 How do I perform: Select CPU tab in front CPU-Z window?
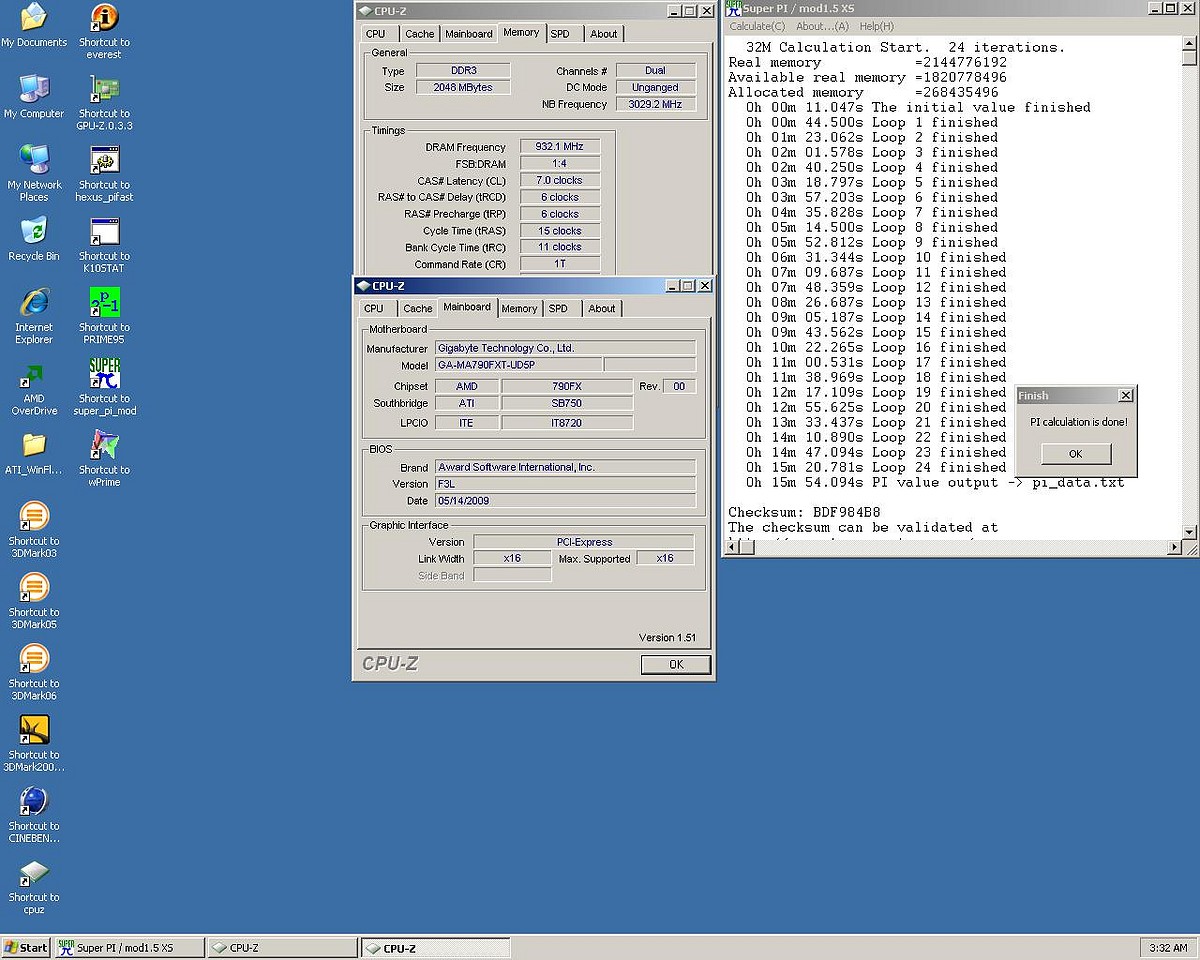(374, 309)
